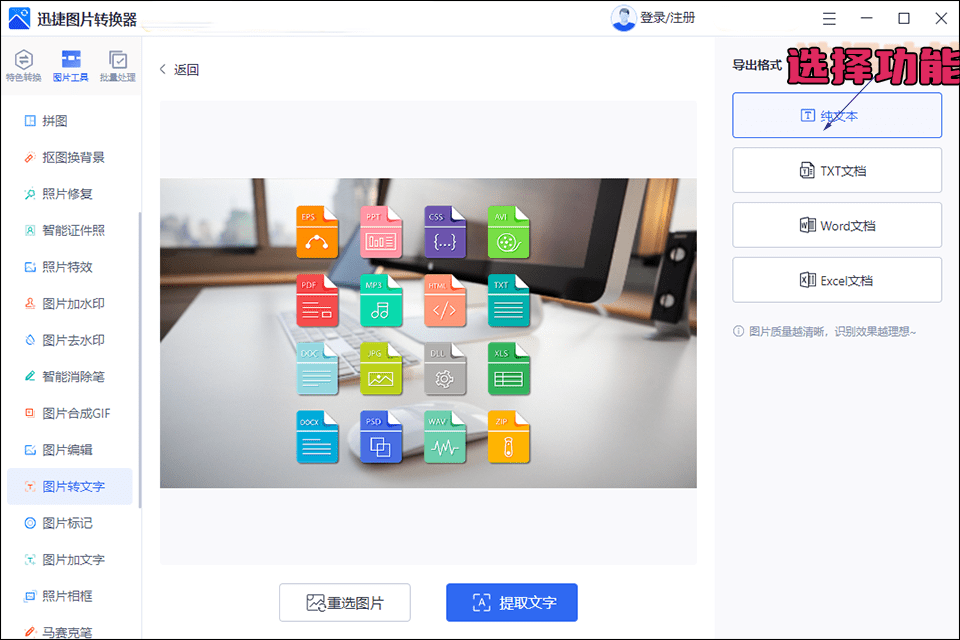Click the 图片加水印 stamp icon
Image resolution: width=960 pixels, height=640 pixels.
coord(30,303)
